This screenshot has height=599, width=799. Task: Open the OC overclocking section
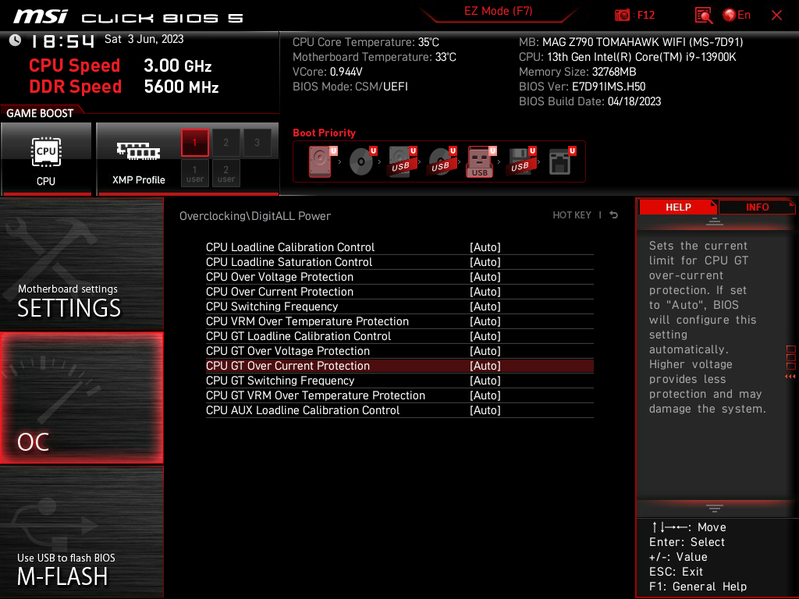pos(82,398)
